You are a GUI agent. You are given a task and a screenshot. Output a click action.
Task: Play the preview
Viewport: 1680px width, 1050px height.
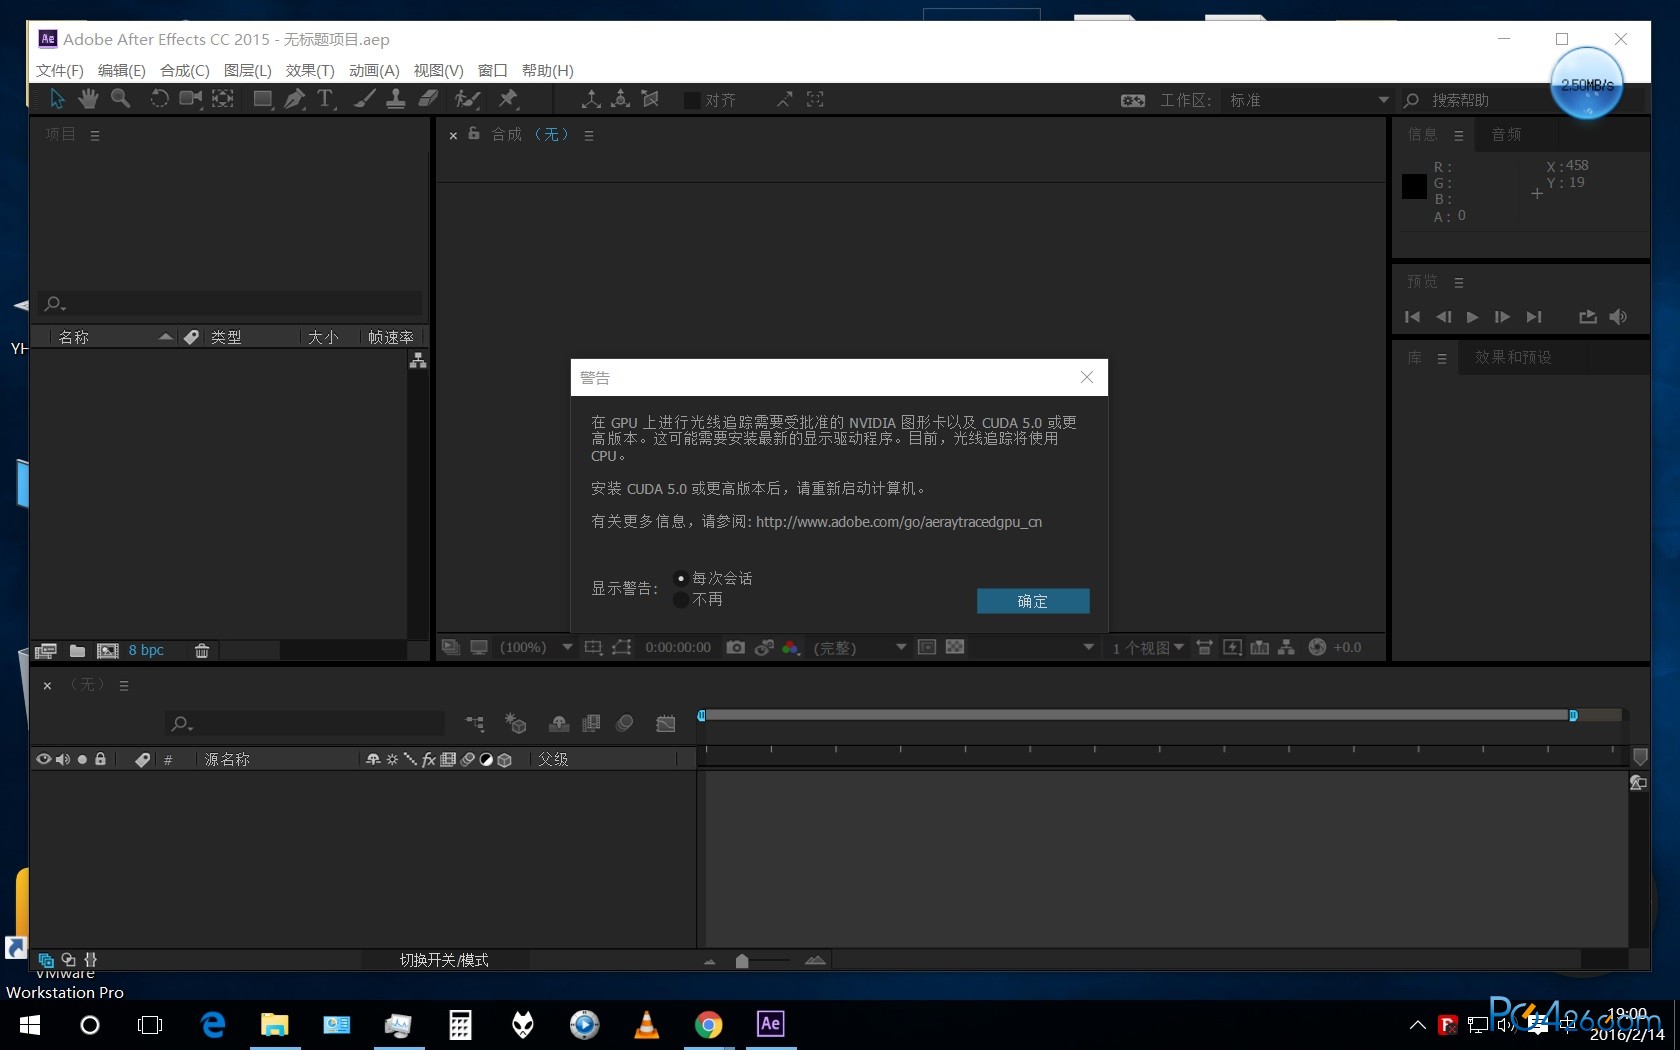pos(1472,317)
